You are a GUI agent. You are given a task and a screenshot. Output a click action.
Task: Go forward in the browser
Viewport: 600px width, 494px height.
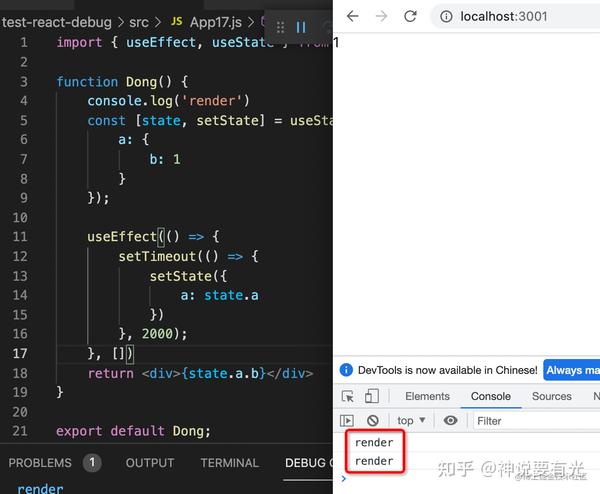(381, 16)
